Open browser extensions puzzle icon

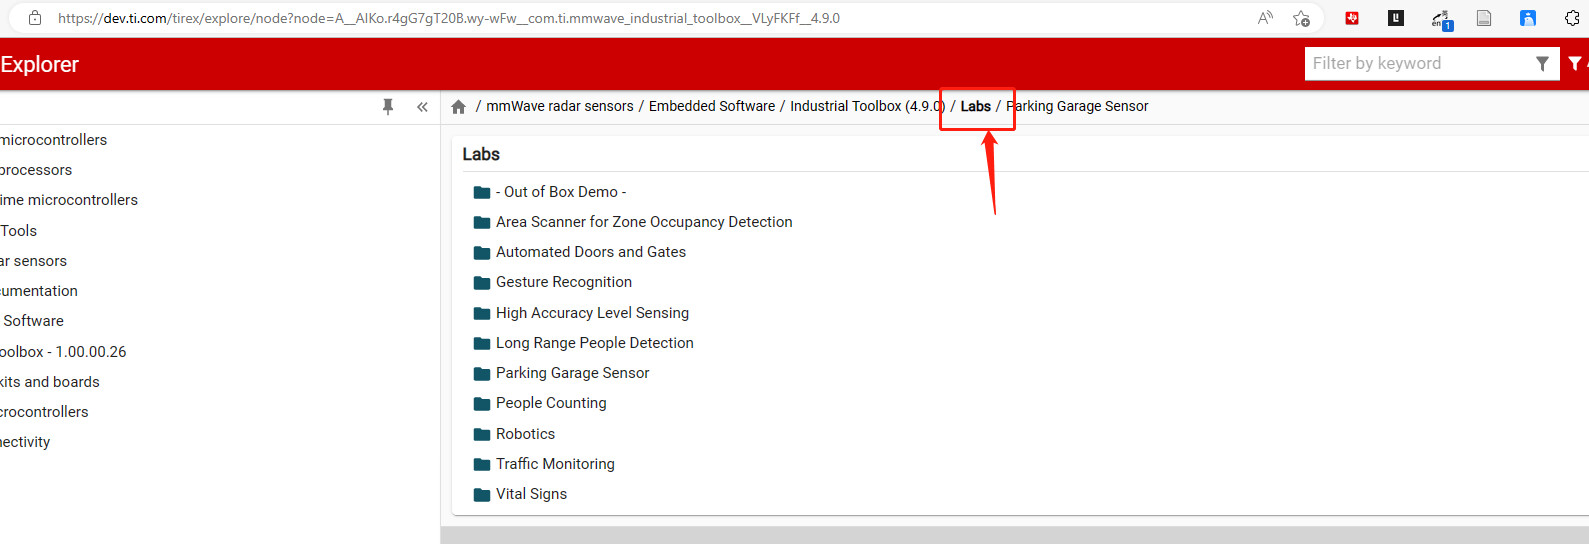click(x=1572, y=18)
